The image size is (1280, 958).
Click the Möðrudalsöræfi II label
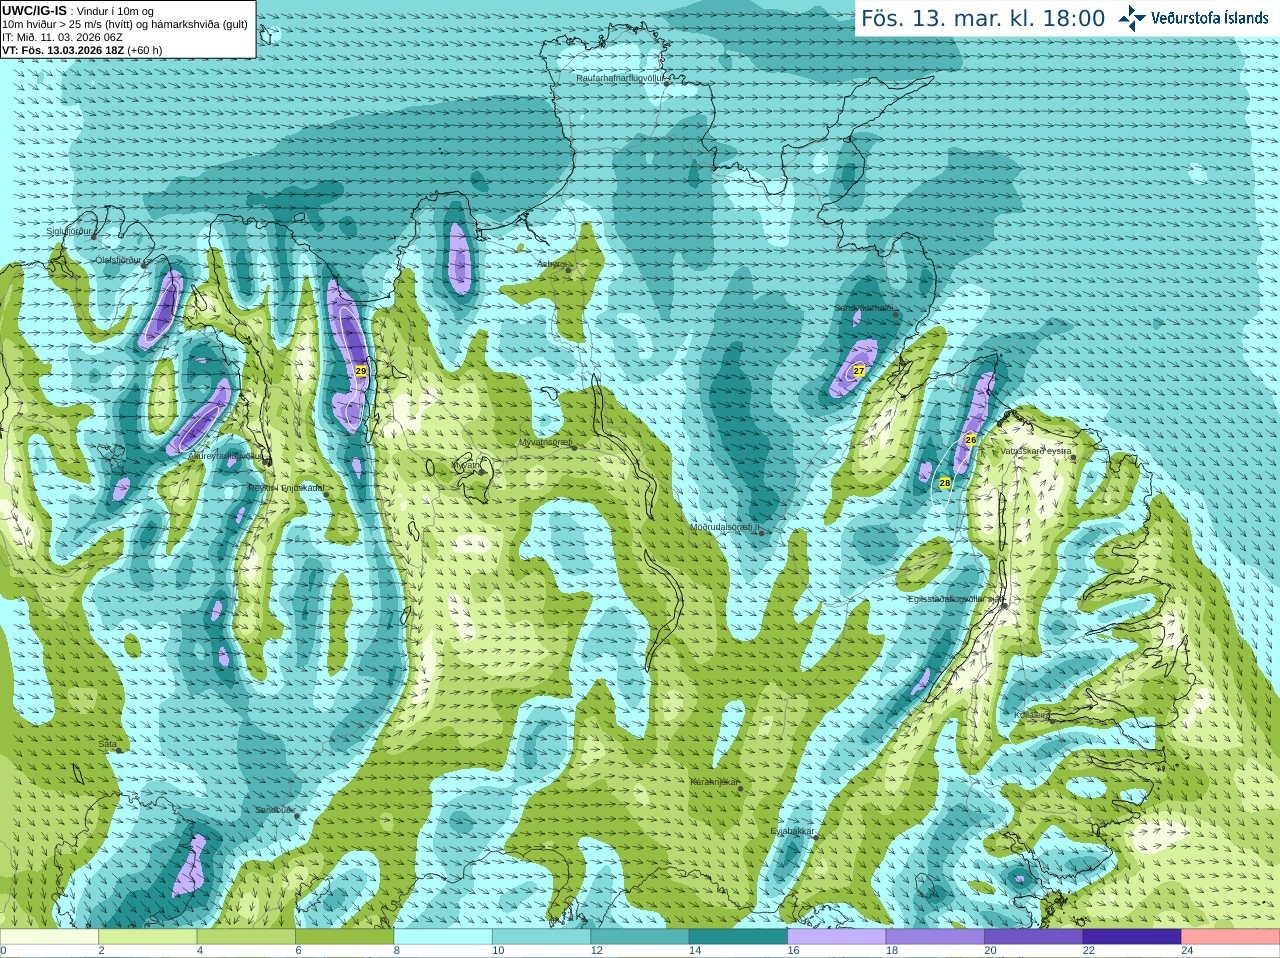coord(725,526)
